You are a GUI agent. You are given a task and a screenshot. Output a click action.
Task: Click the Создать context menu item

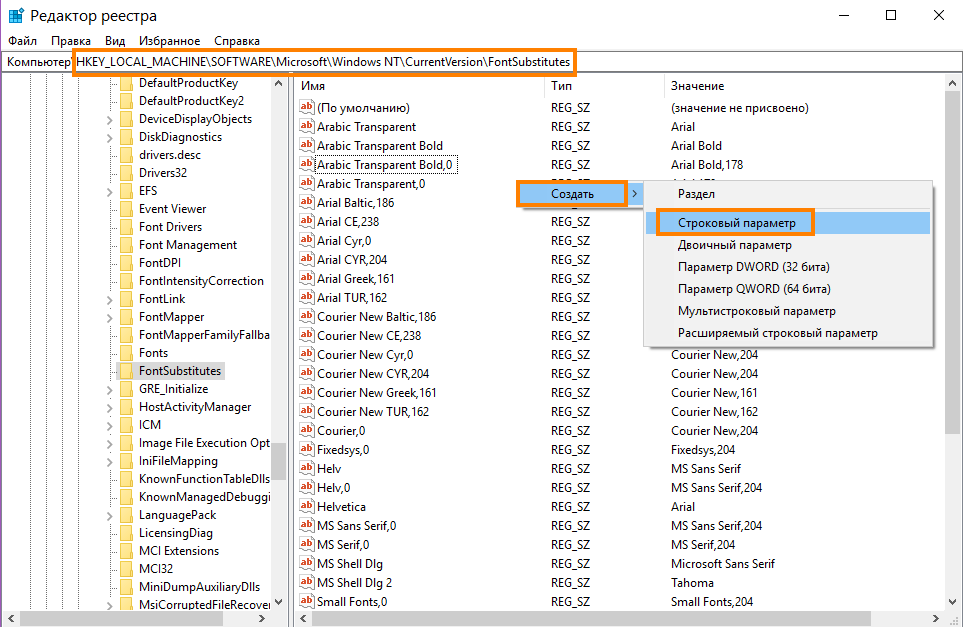tap(580, 193)
